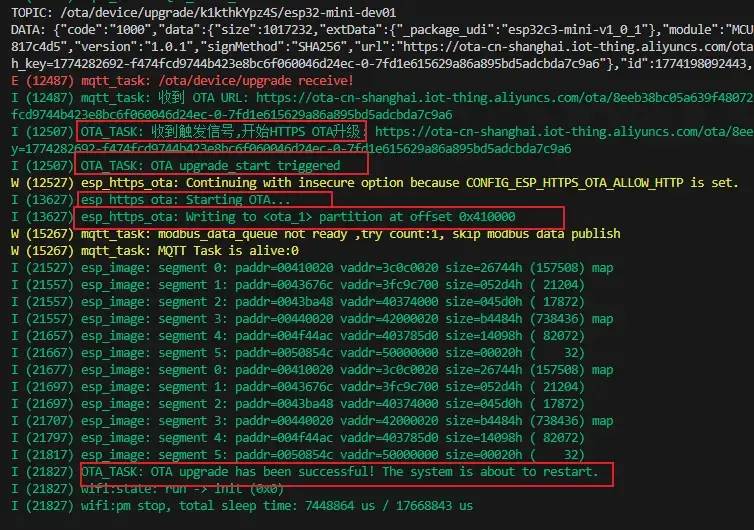Click segment 0 line at timestamp 21527

(x=330, y=268)
